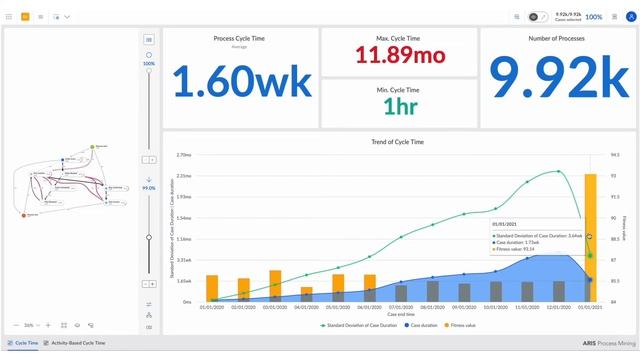
Task: Click the search icon in top bar
Action: tap(517, 17)
